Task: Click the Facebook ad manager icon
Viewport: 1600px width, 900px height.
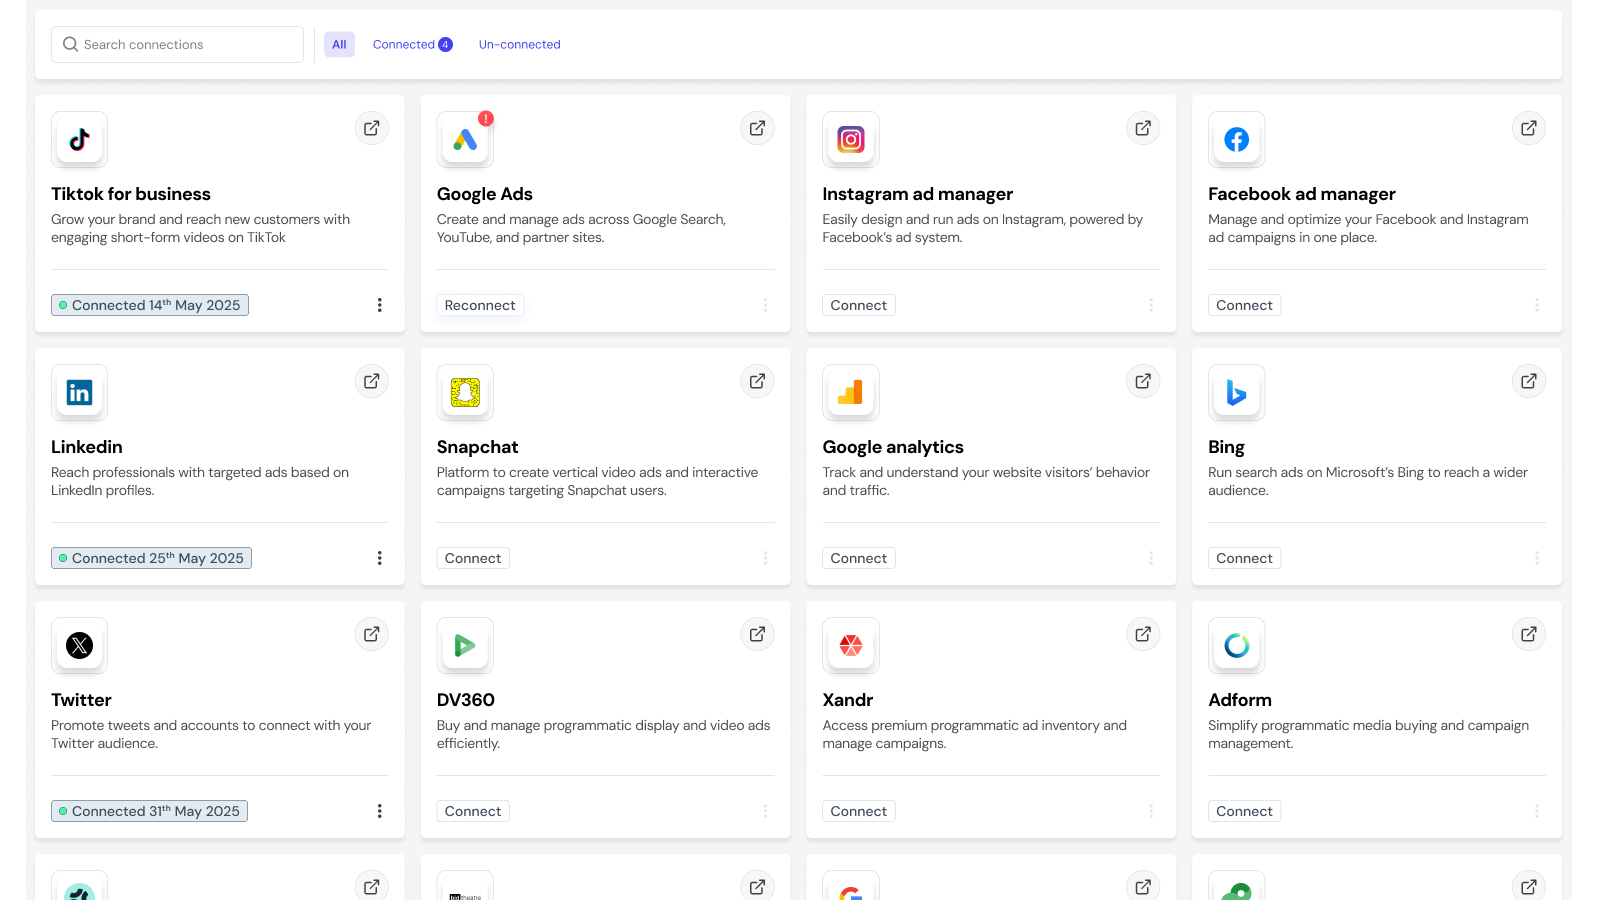Action: (1236, 140)
